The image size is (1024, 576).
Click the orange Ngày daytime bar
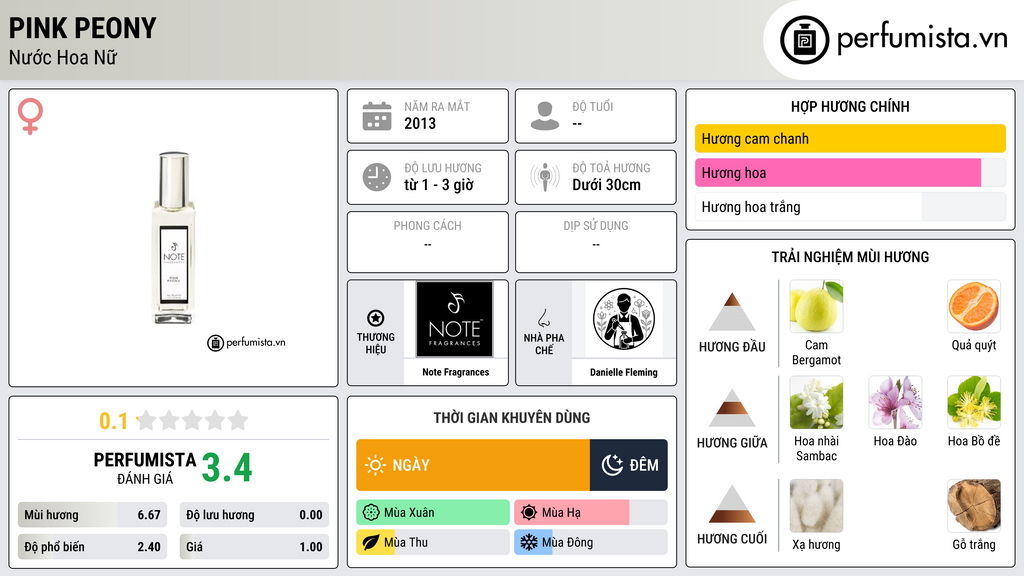(x=473, y=465)
